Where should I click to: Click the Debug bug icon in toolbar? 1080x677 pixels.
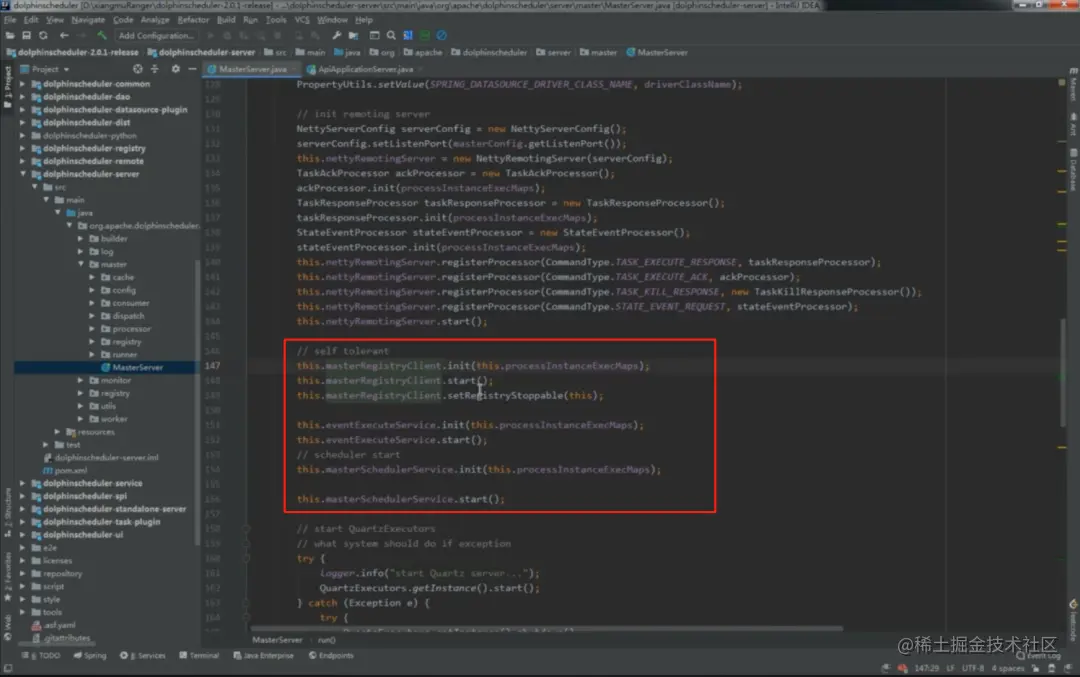point(227,35)
